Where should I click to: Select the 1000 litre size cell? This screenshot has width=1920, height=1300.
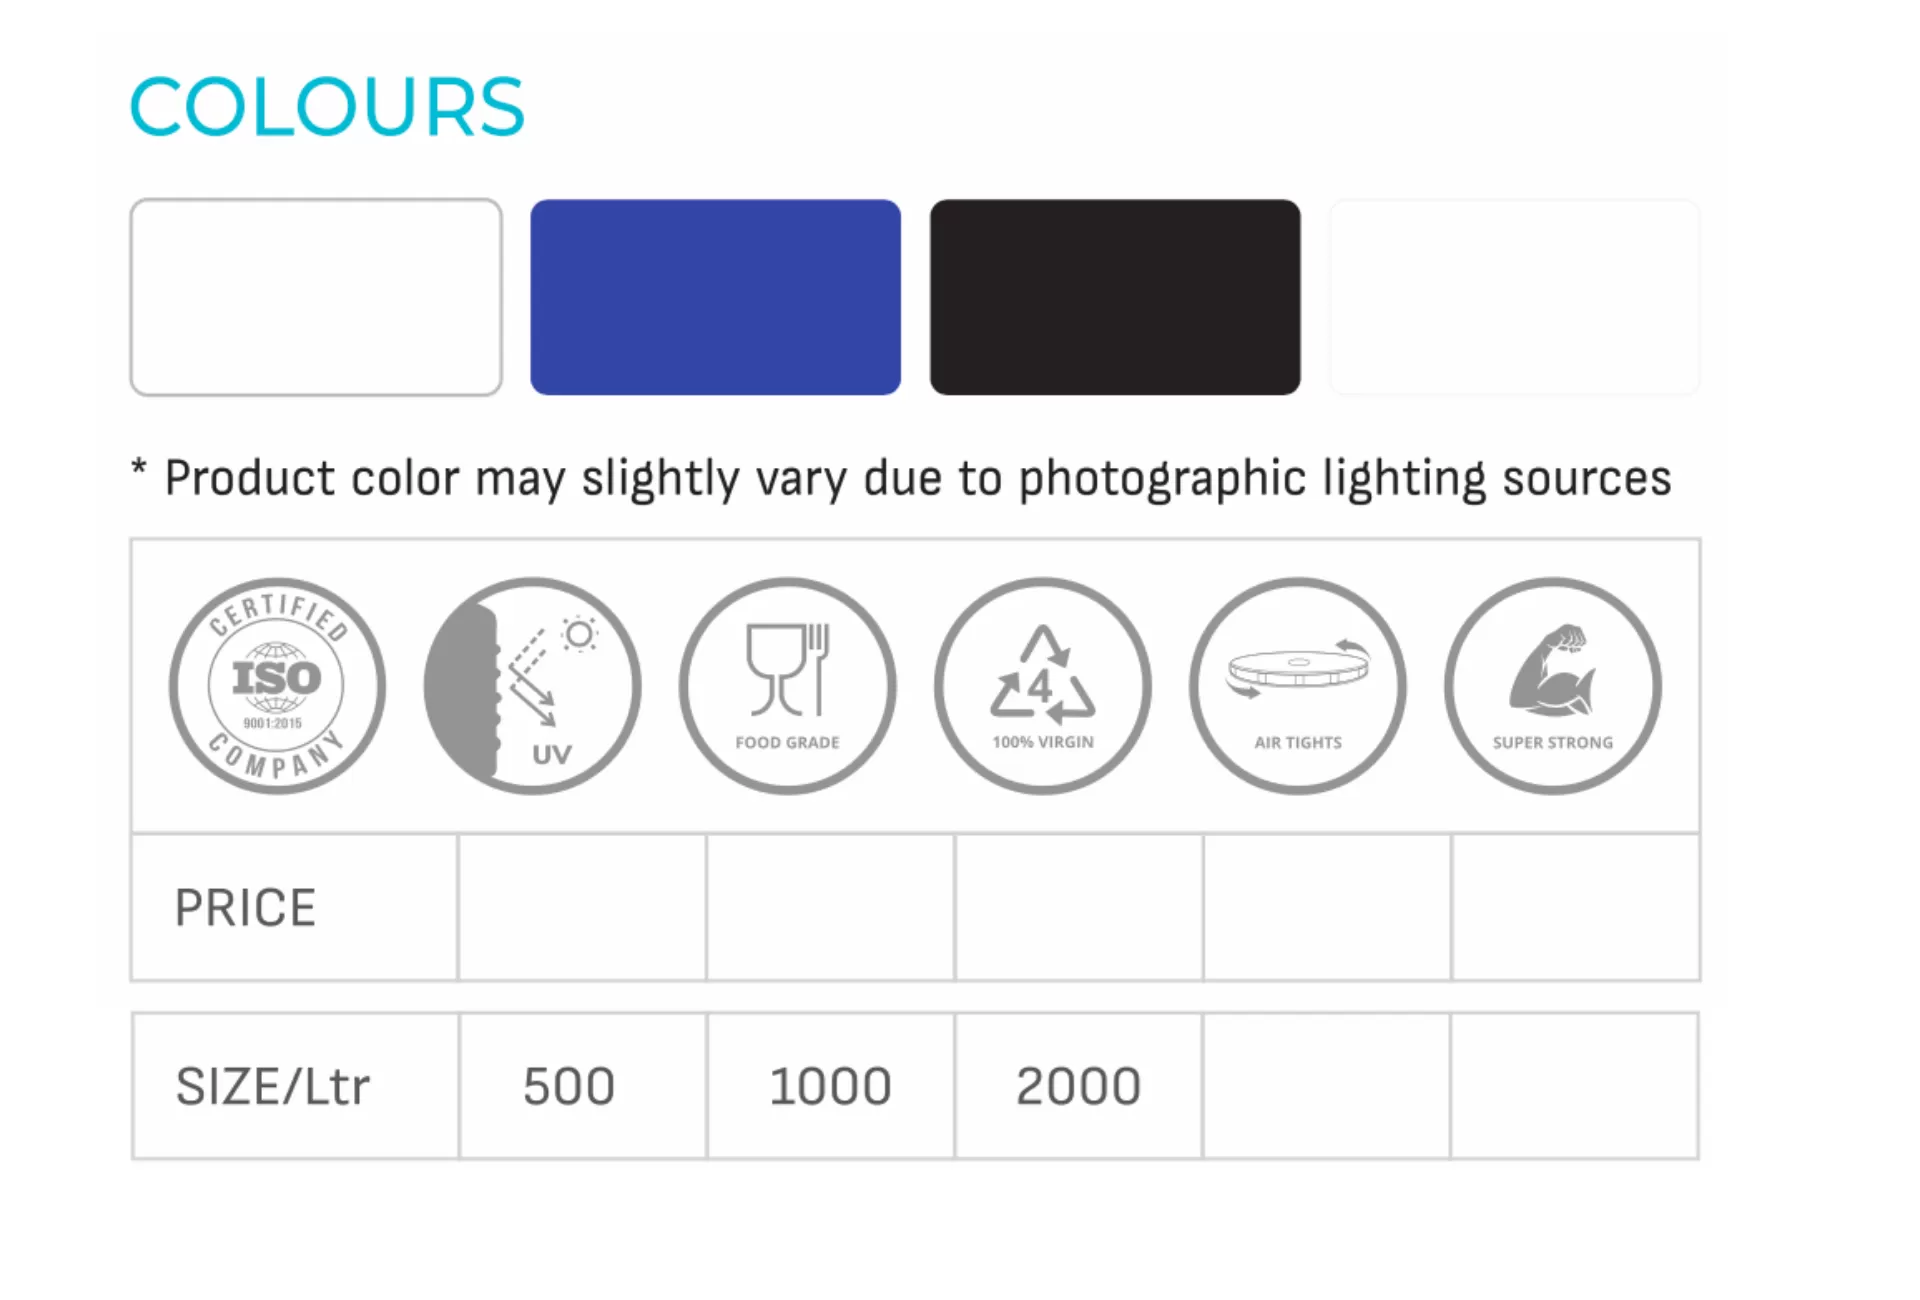830,1086
